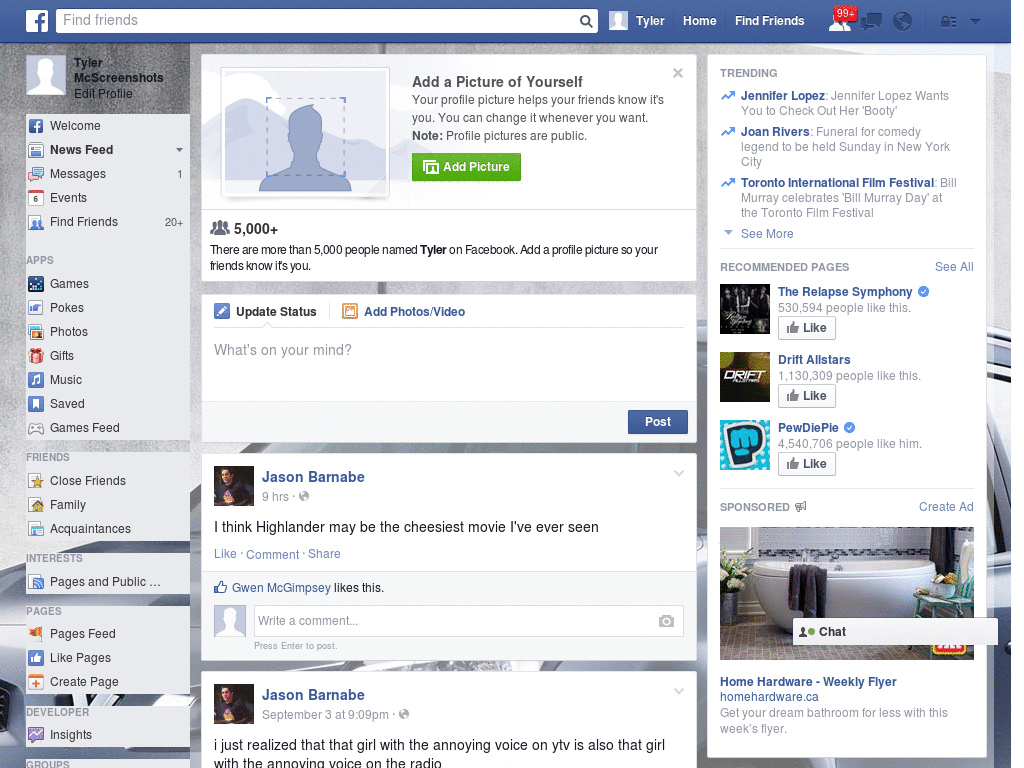Click the Photos icon in sidebar

(36, 332)
